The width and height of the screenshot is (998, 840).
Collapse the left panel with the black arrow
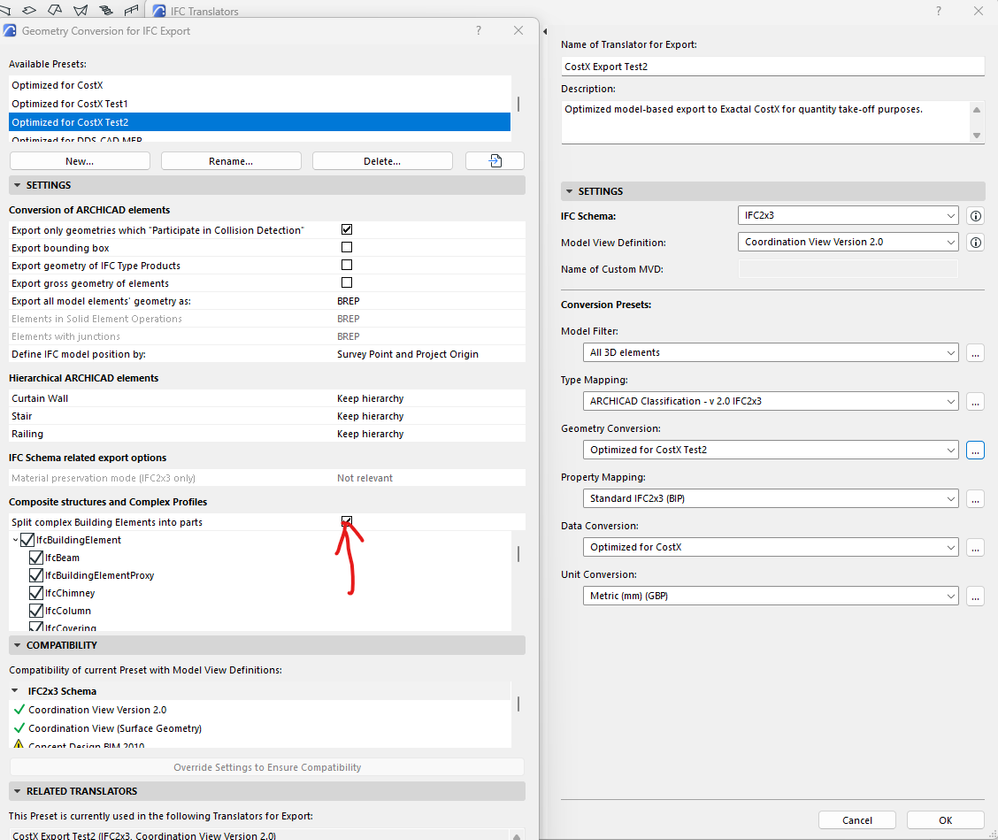pyautogui.click(x=545, y=31)
